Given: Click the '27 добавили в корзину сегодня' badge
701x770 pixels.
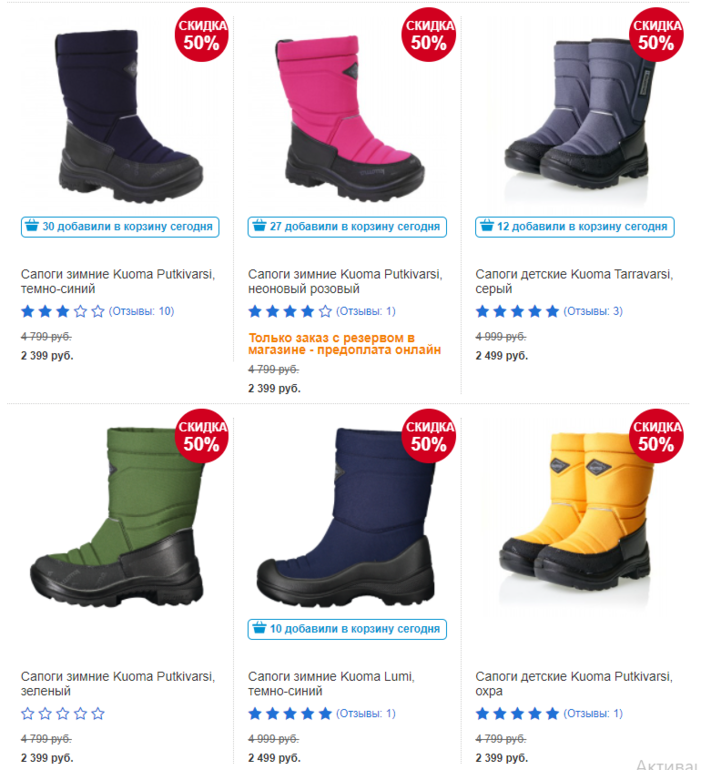Looking at the screenshot, I should [x=347, y=227].
